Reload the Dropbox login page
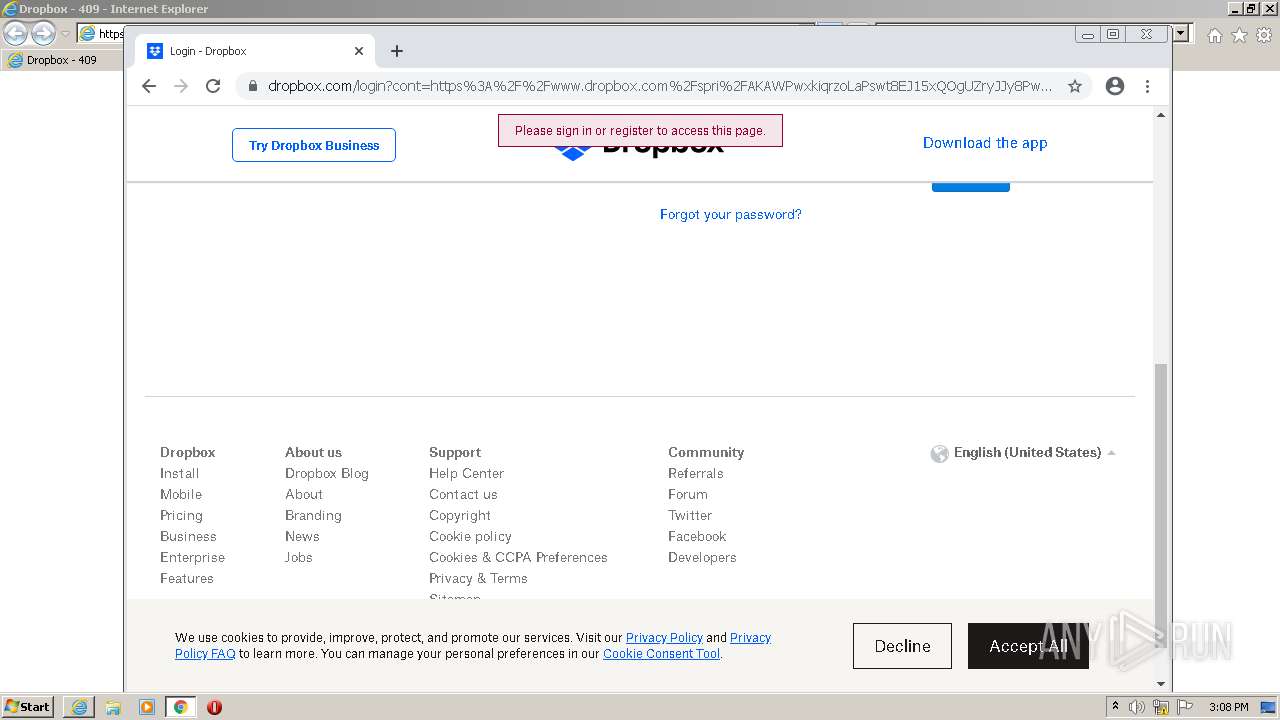Screen dimensions: 1280x720 click(213, 86)
